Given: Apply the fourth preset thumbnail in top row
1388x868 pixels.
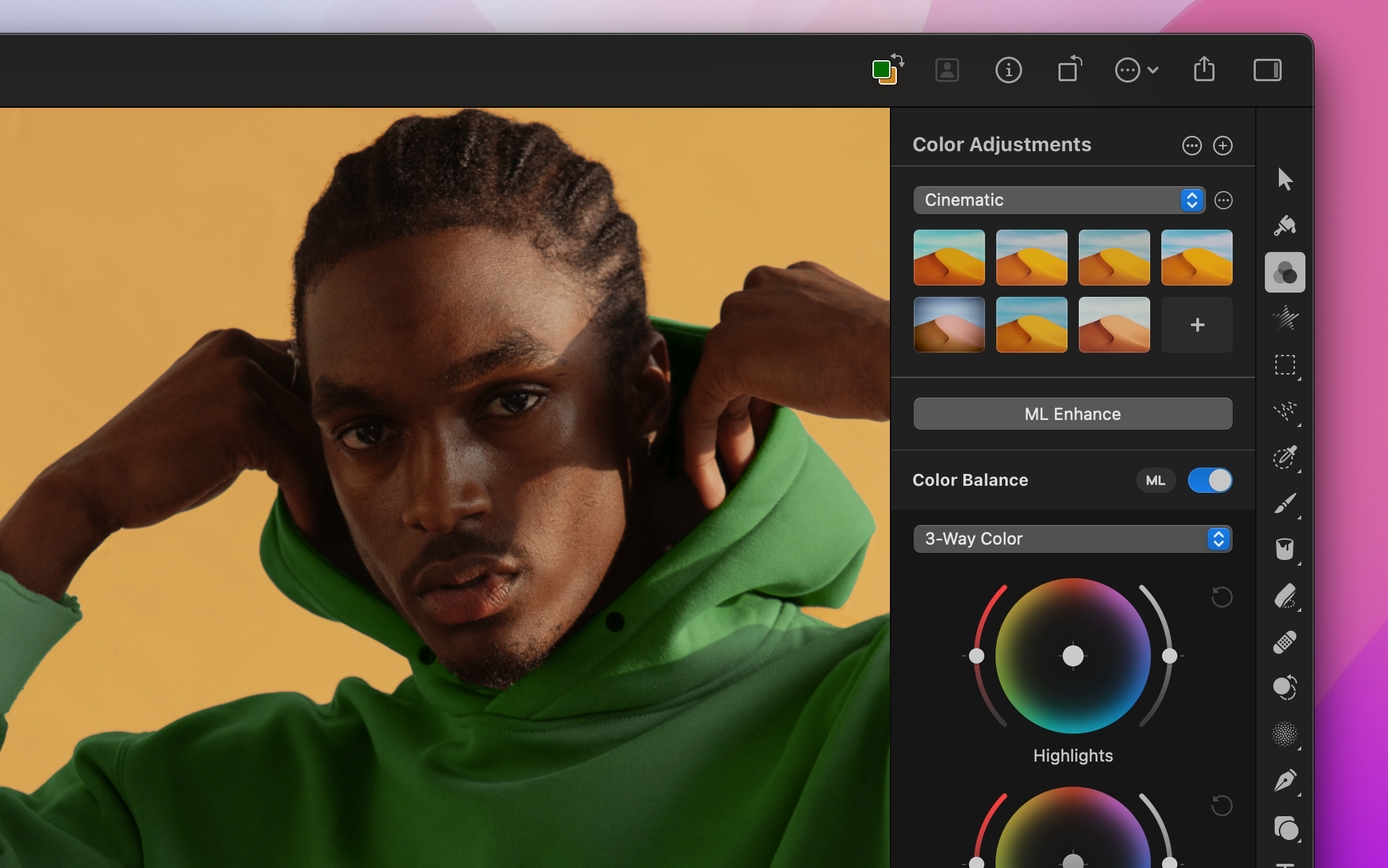Looking at the screenshot, I should [x=1197, y=258].
